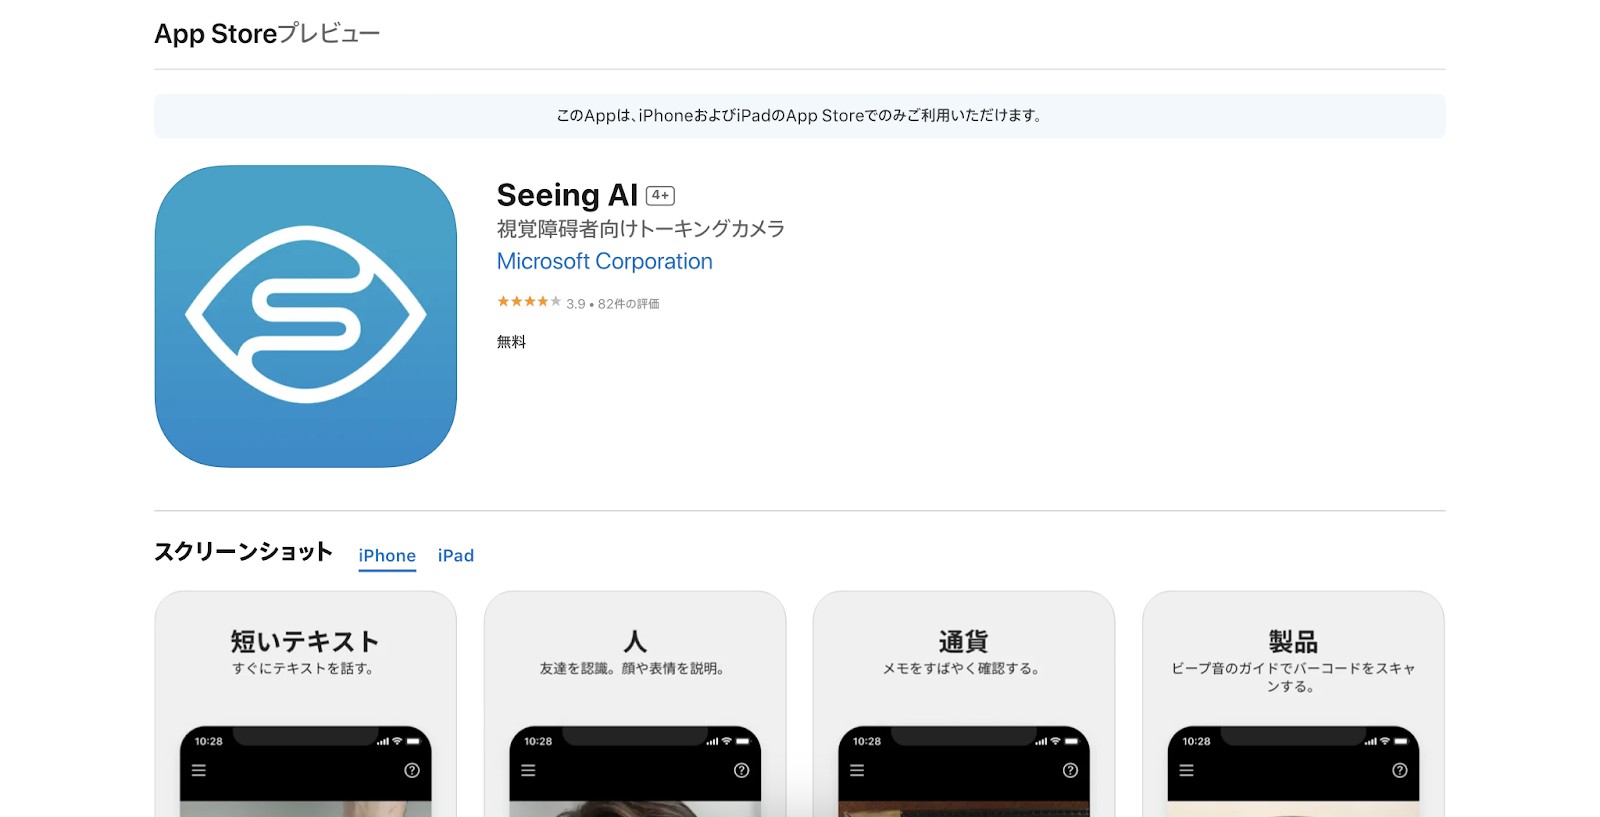The width and height of the screenshot is (1600, 817).
Task: Click the help icon in 通貨 screenshot
Action: pos(1070,771)
